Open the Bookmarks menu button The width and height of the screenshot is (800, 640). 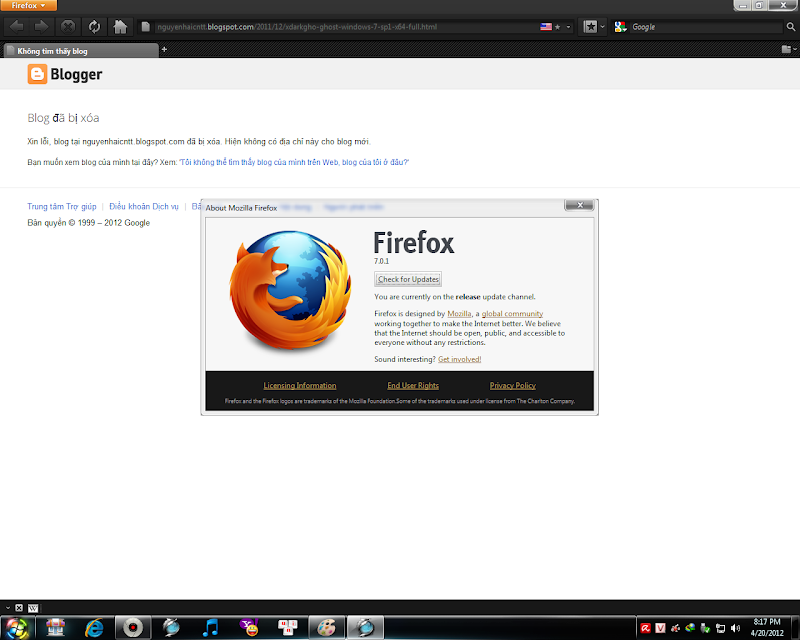[x=590, y=27]
